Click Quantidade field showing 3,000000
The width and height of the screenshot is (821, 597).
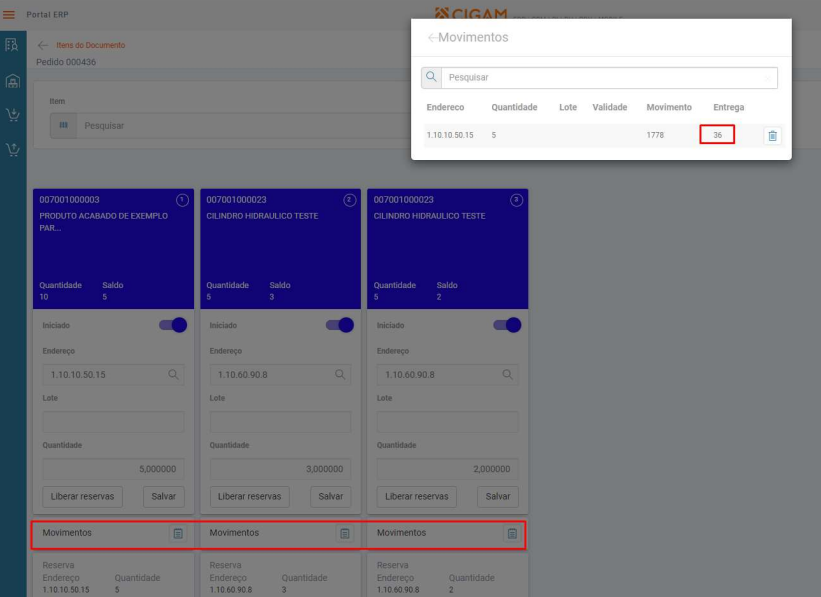(x=280, y=469)
